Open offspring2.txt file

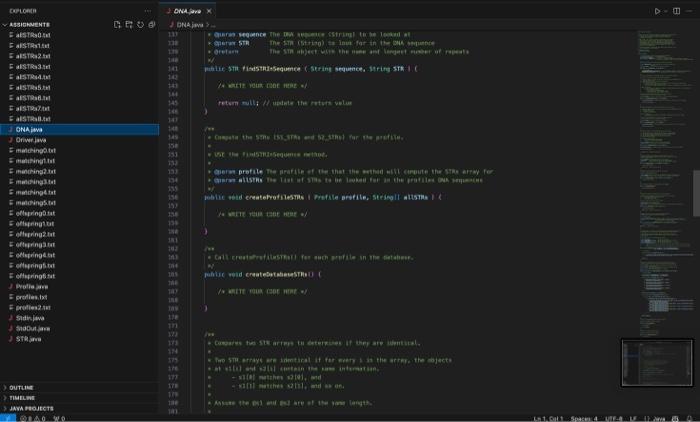36,234
